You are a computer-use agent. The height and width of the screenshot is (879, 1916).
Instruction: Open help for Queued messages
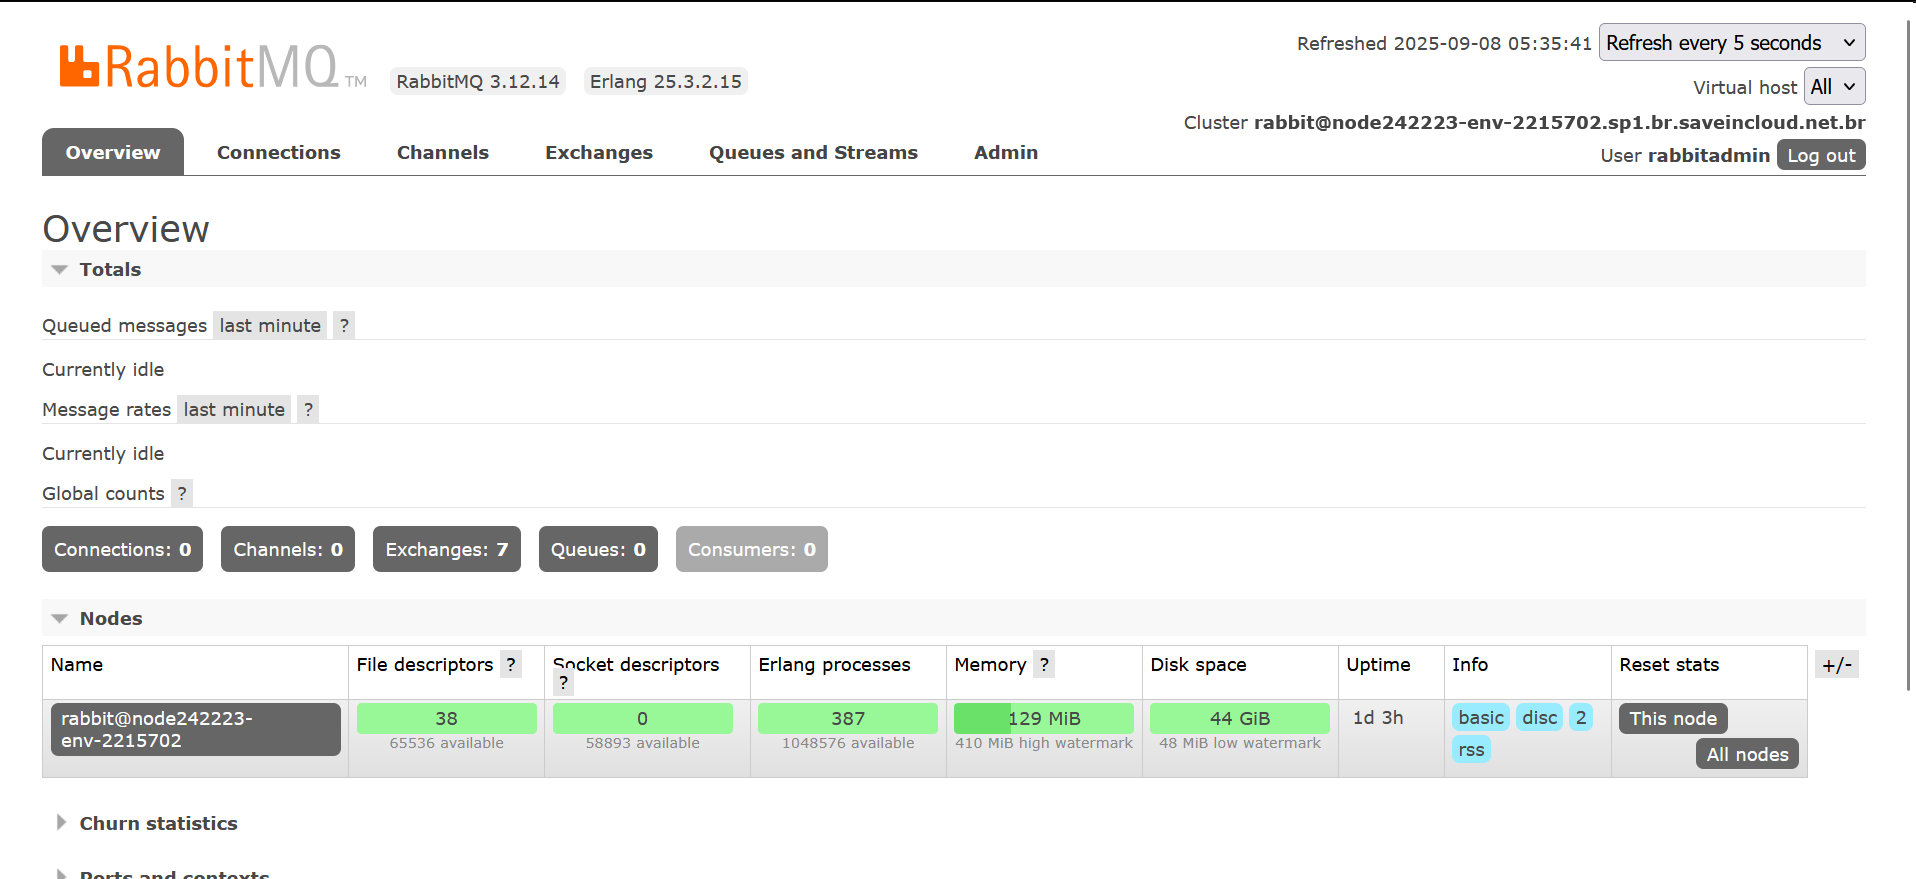pyautogui.click(x=344, y=325)
